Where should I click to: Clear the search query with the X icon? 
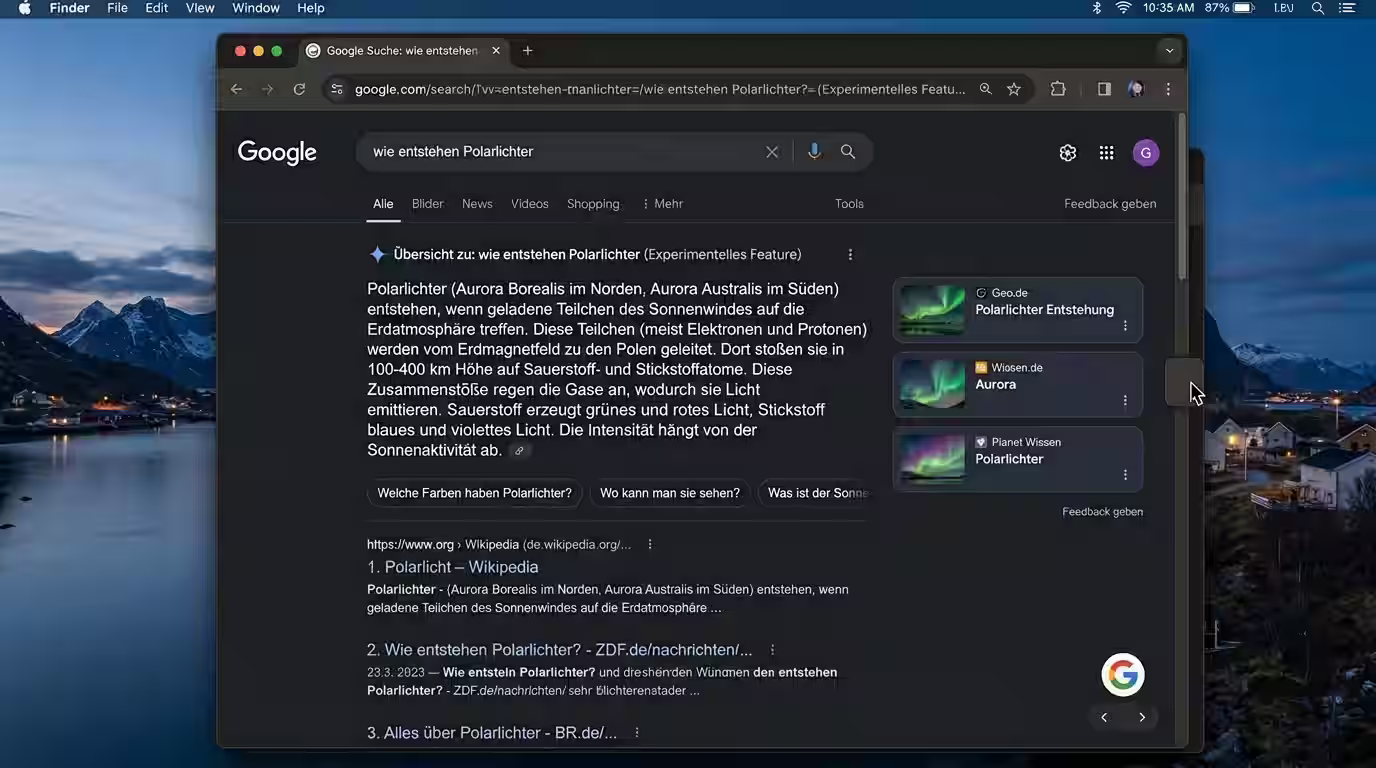click(x=772, y=151)
